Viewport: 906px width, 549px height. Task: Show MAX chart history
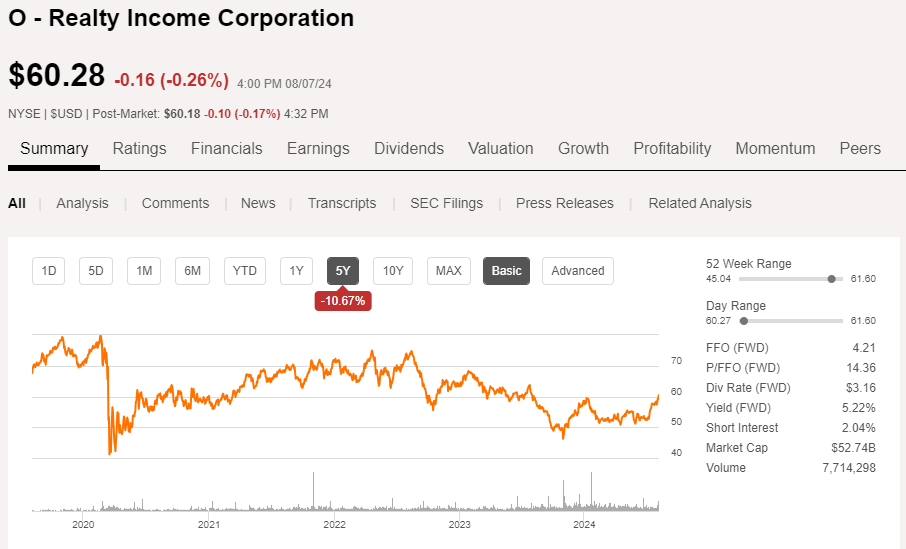point(449,270)
